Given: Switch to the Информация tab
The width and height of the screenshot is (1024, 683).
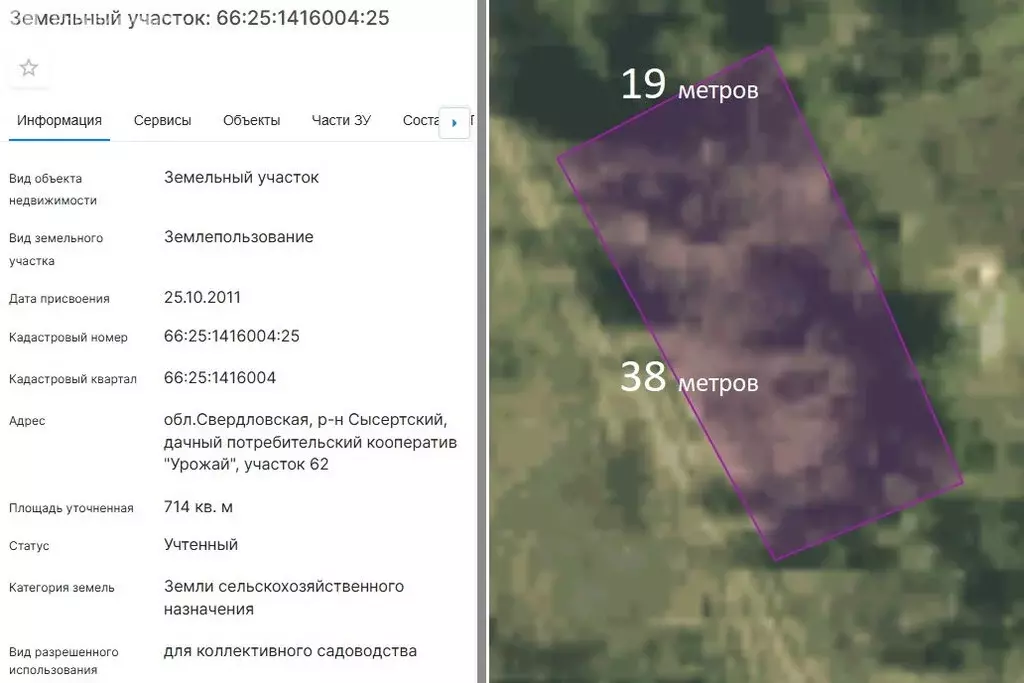Looking at the screenshot, I should coord(59,120).
